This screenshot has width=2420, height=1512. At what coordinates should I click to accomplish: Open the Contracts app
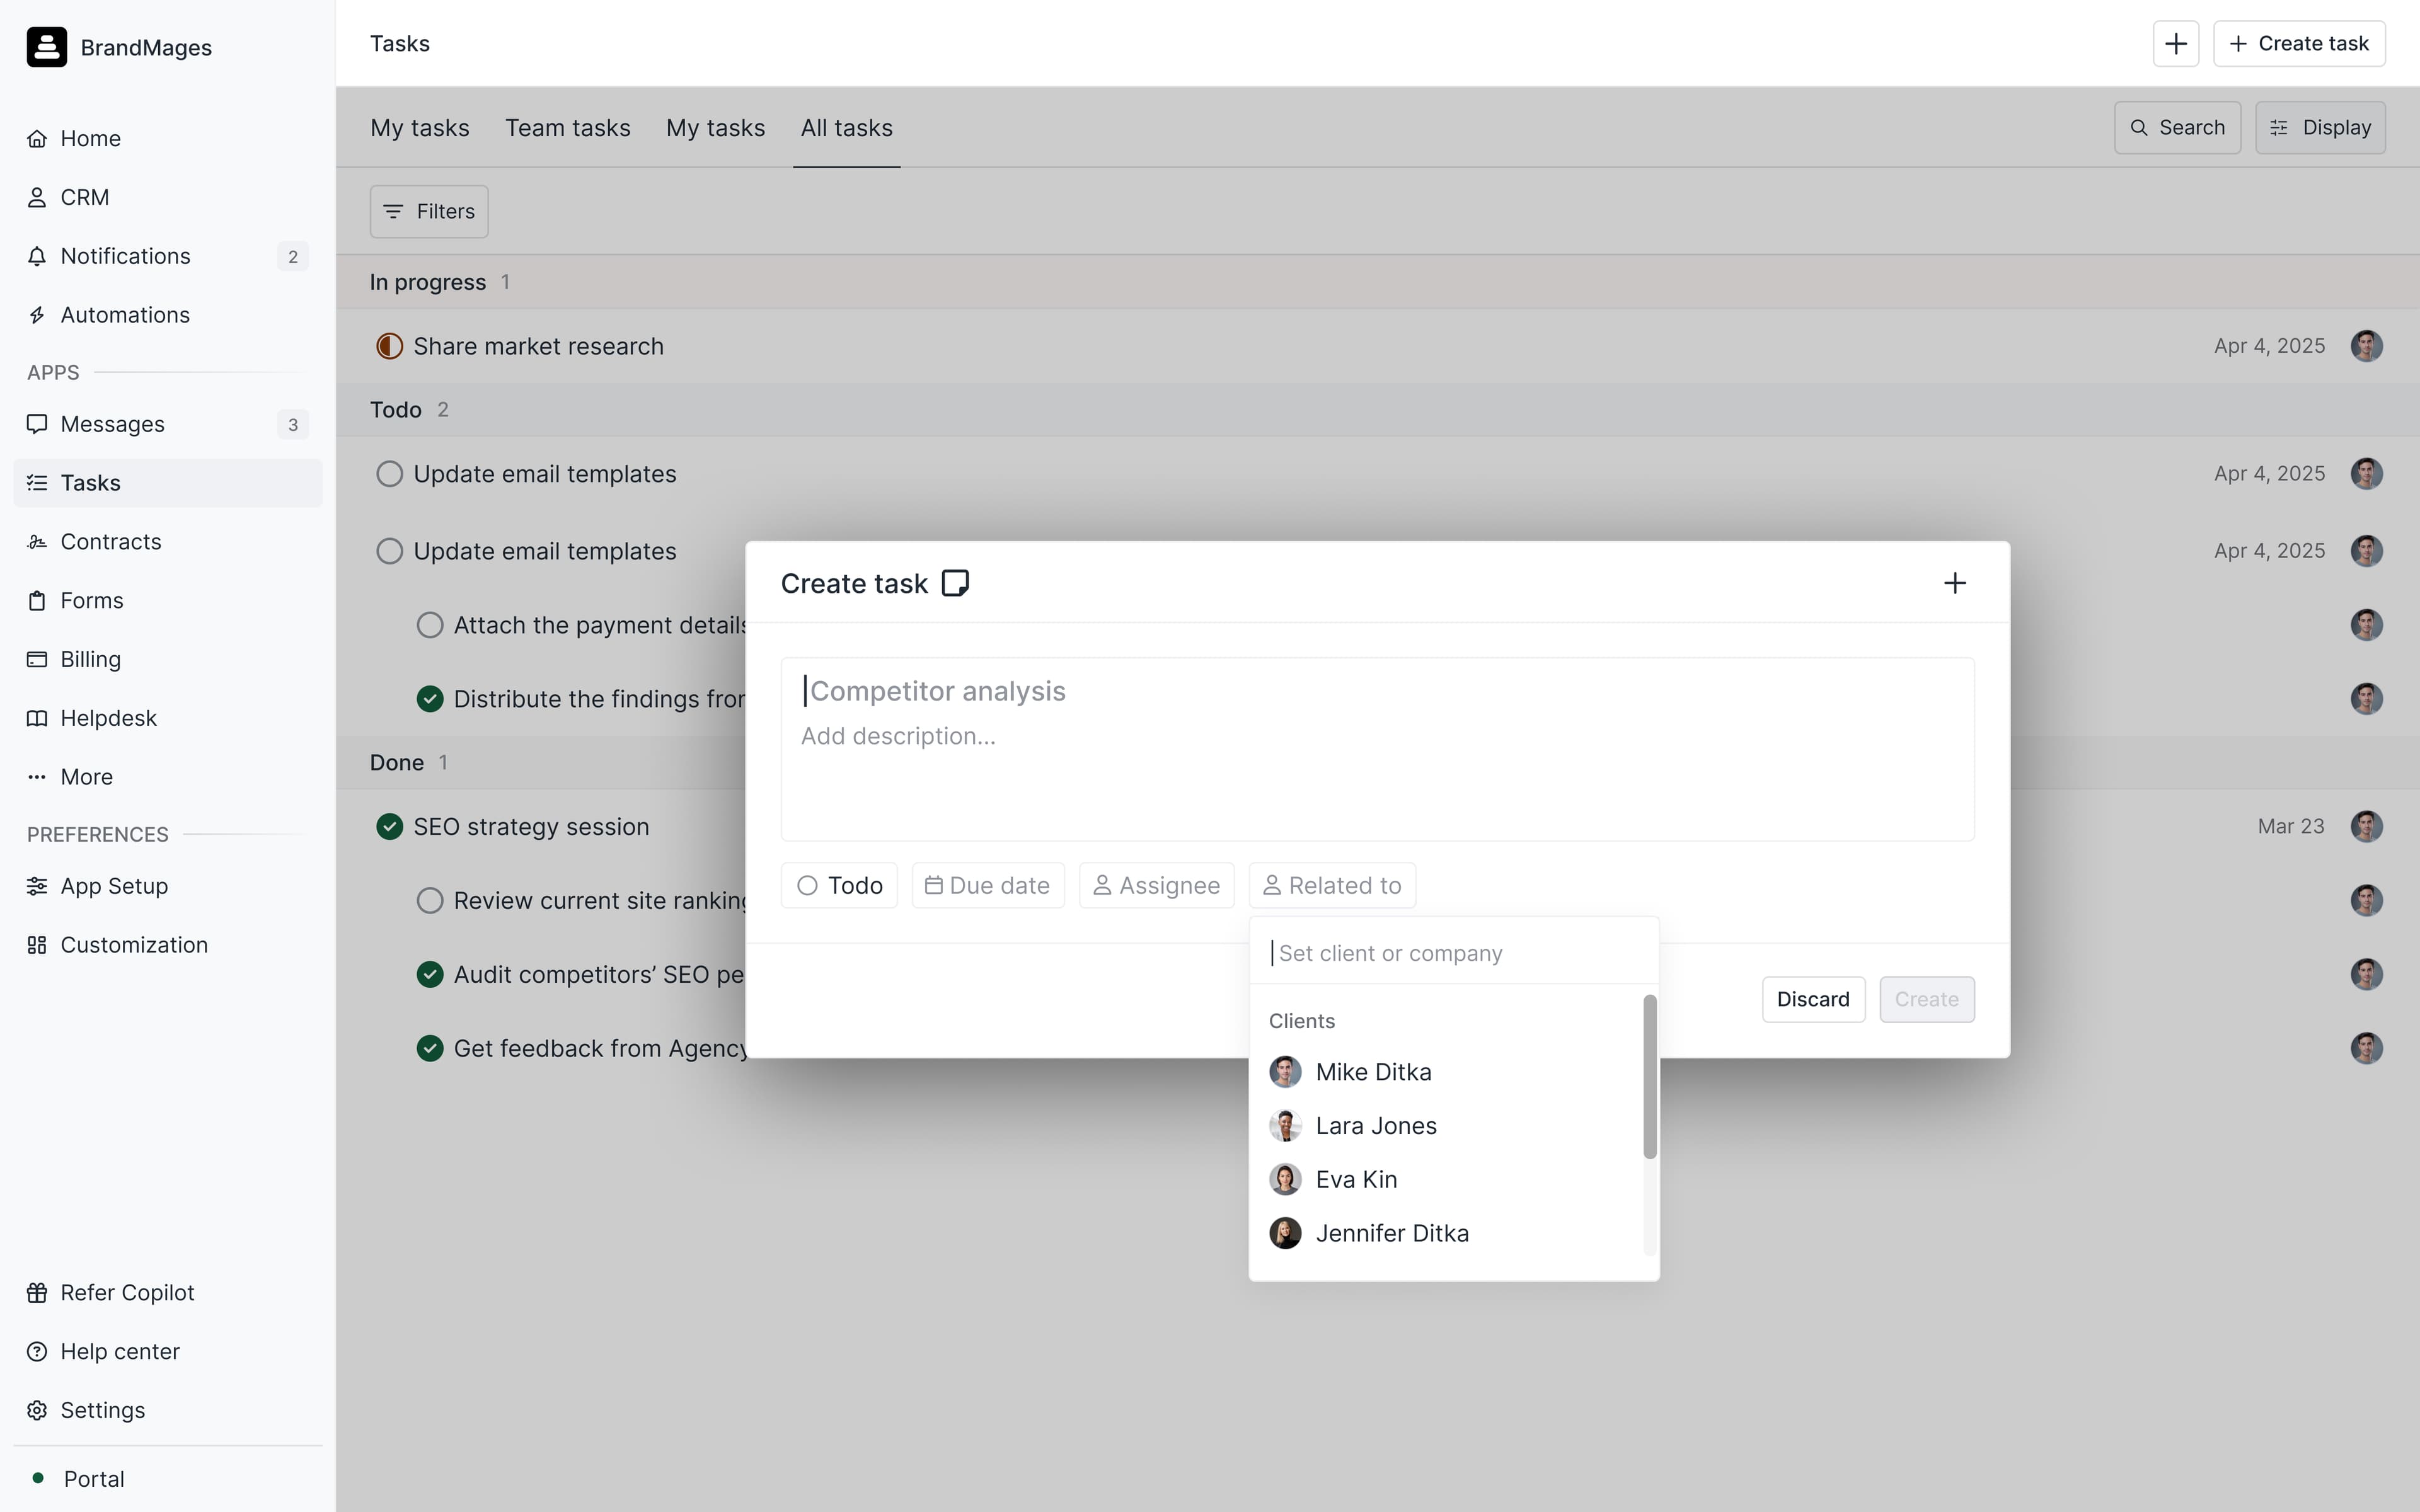(x=110, y=541)
